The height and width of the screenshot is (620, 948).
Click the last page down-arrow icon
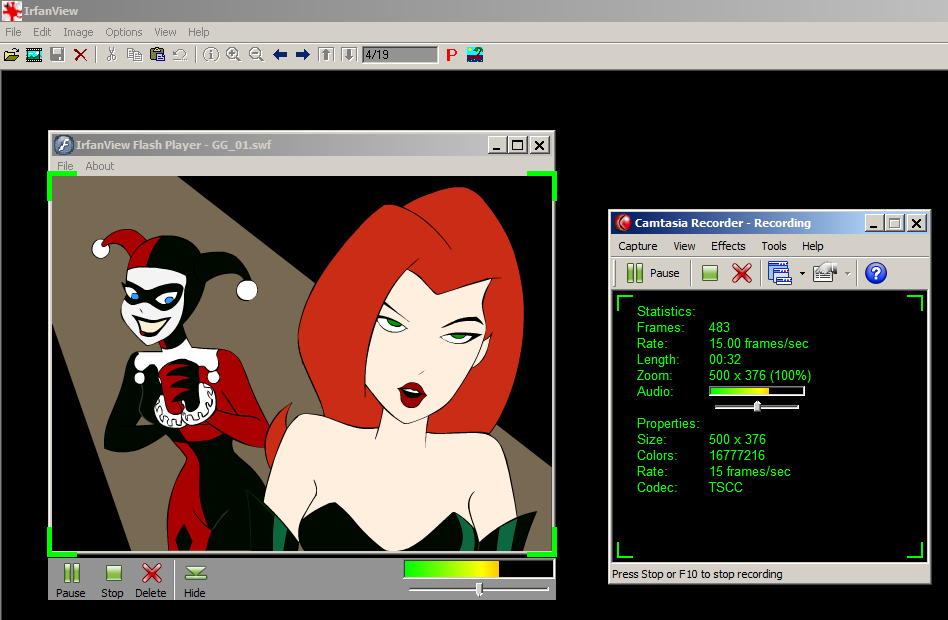pos(349,55)
